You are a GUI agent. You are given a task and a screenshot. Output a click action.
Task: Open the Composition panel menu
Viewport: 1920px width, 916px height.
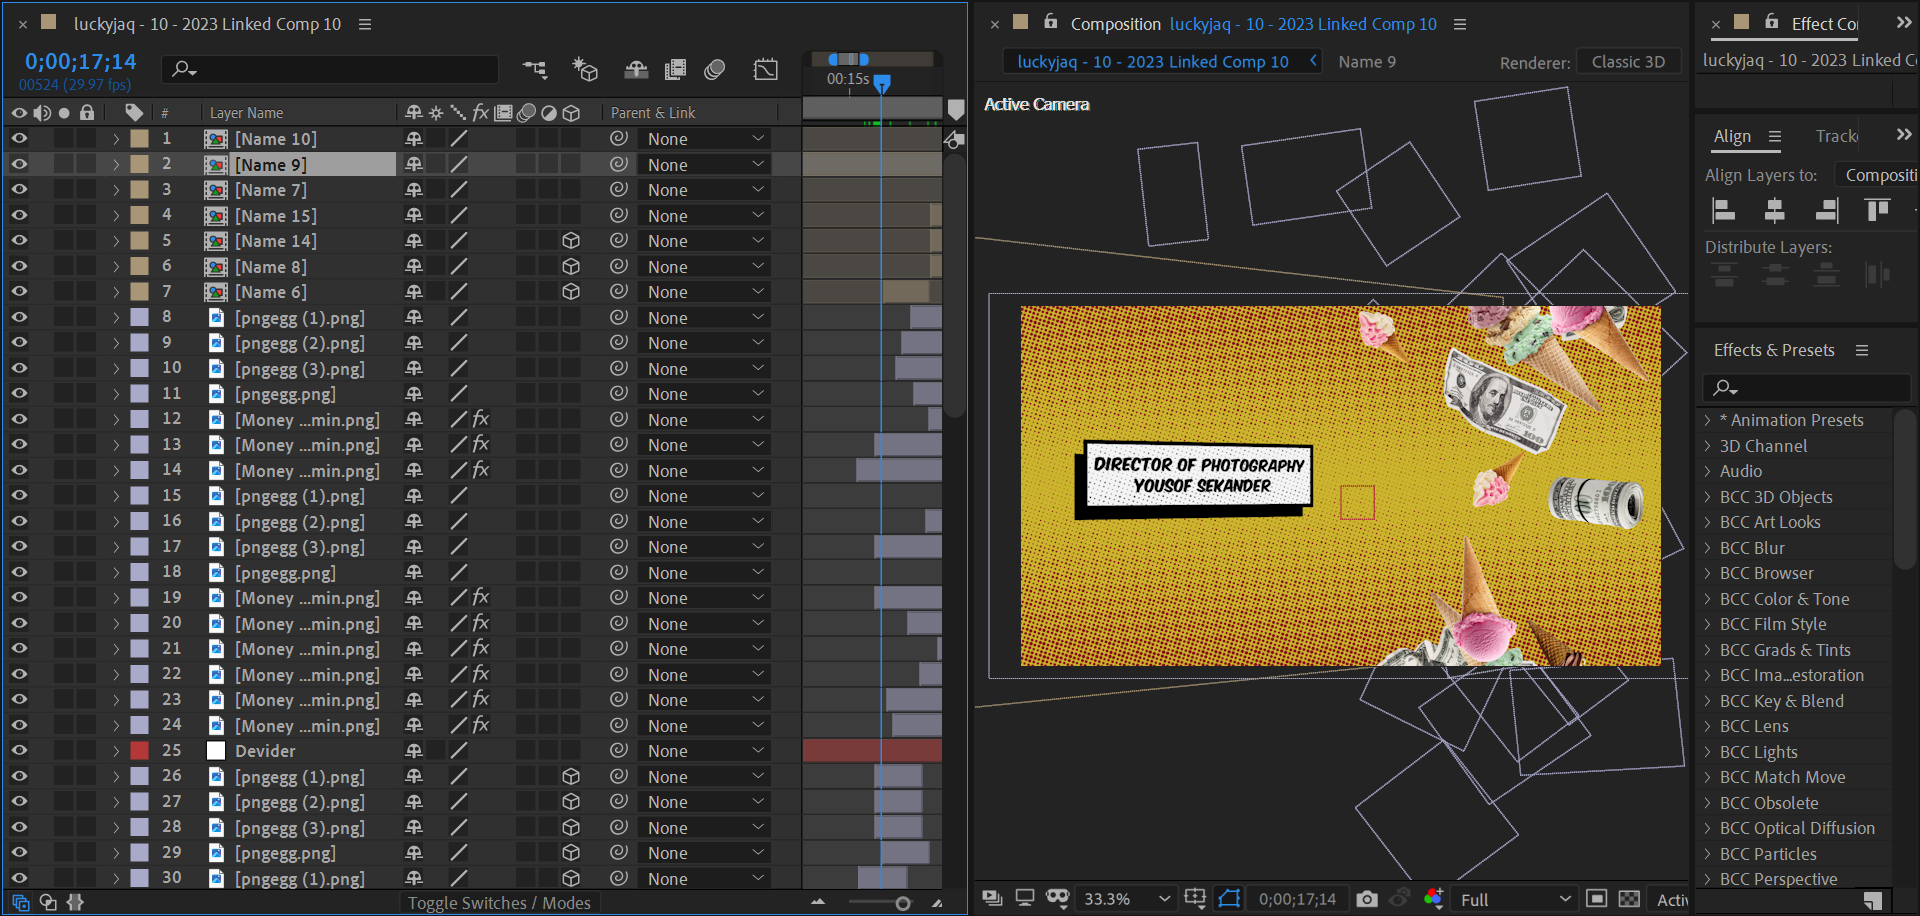[x=1460, y=24]
